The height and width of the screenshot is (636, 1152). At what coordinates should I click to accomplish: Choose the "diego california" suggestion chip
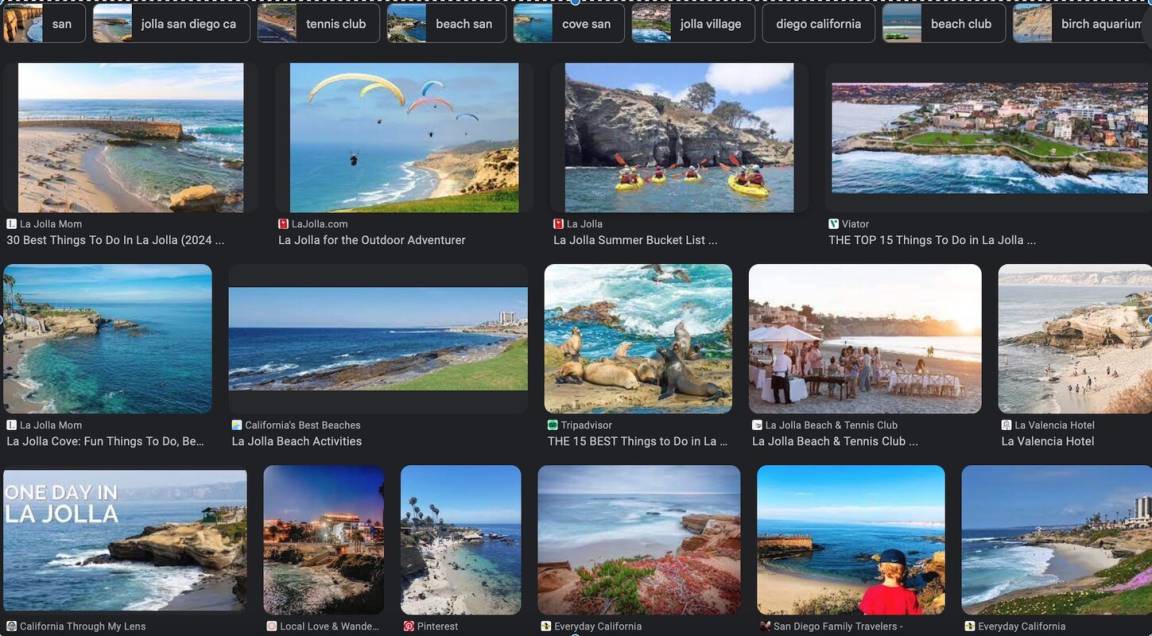(818, 24)
